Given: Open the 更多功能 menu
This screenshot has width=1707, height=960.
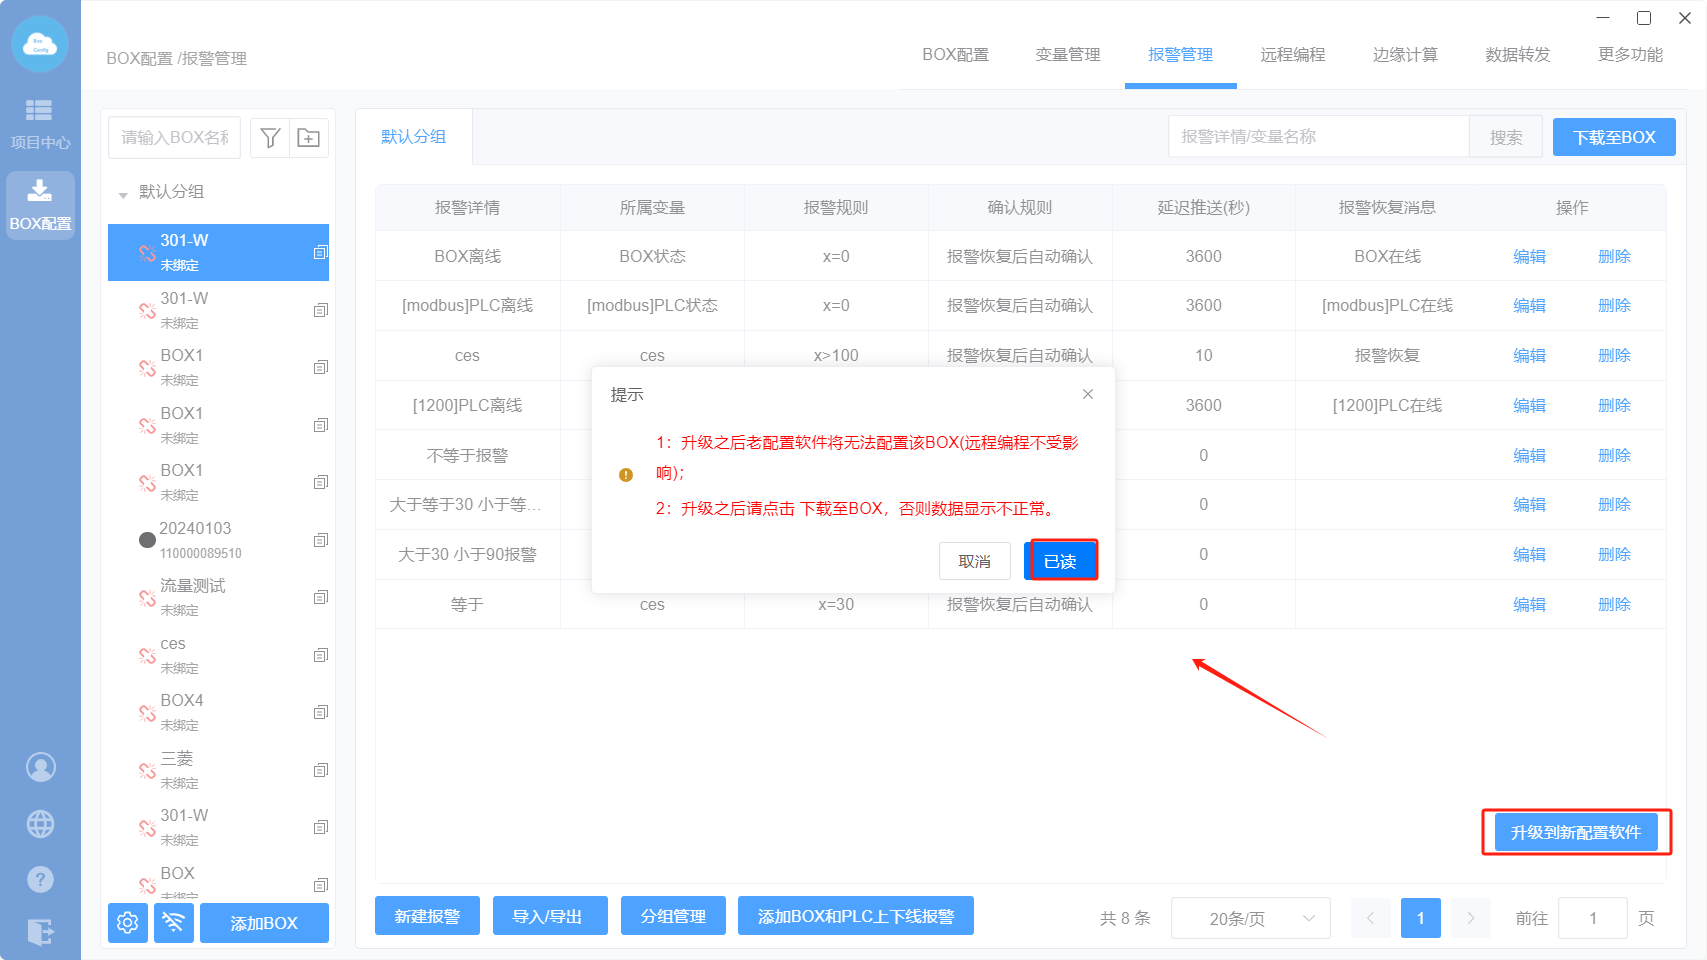Looking at the screenshot, I should point(1630,55).
